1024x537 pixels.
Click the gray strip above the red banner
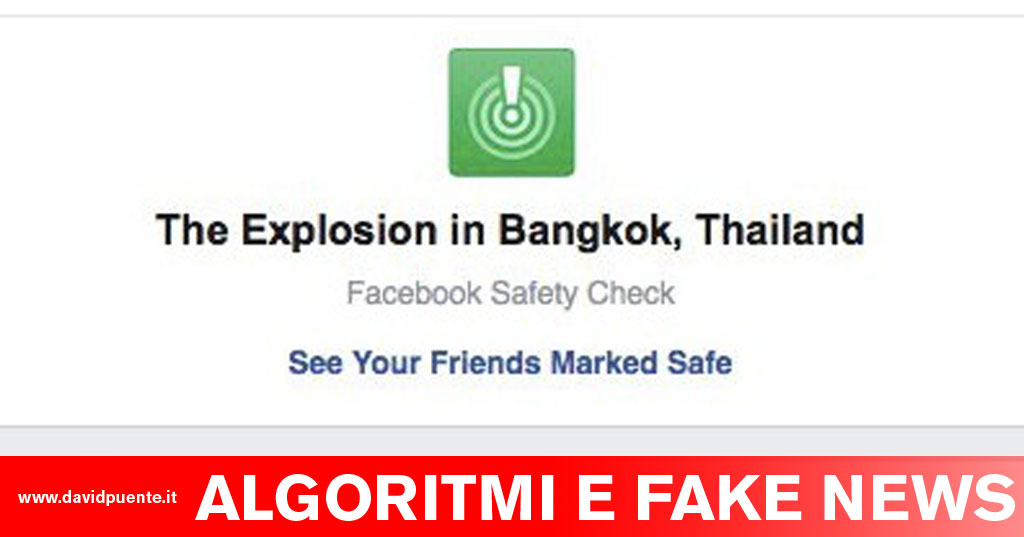pyautogui.click(x=512, y=442)
